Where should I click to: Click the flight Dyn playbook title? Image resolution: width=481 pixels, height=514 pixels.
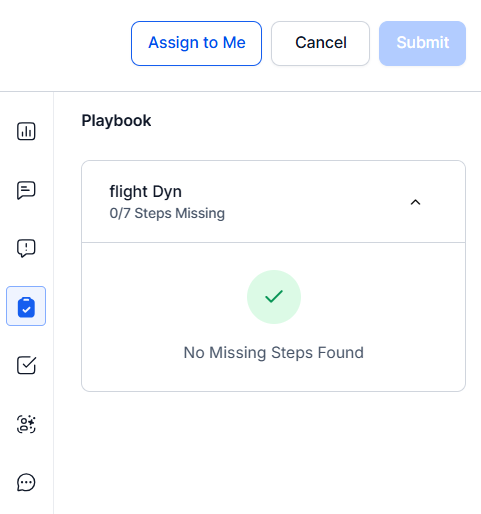(x=146, y=192)
